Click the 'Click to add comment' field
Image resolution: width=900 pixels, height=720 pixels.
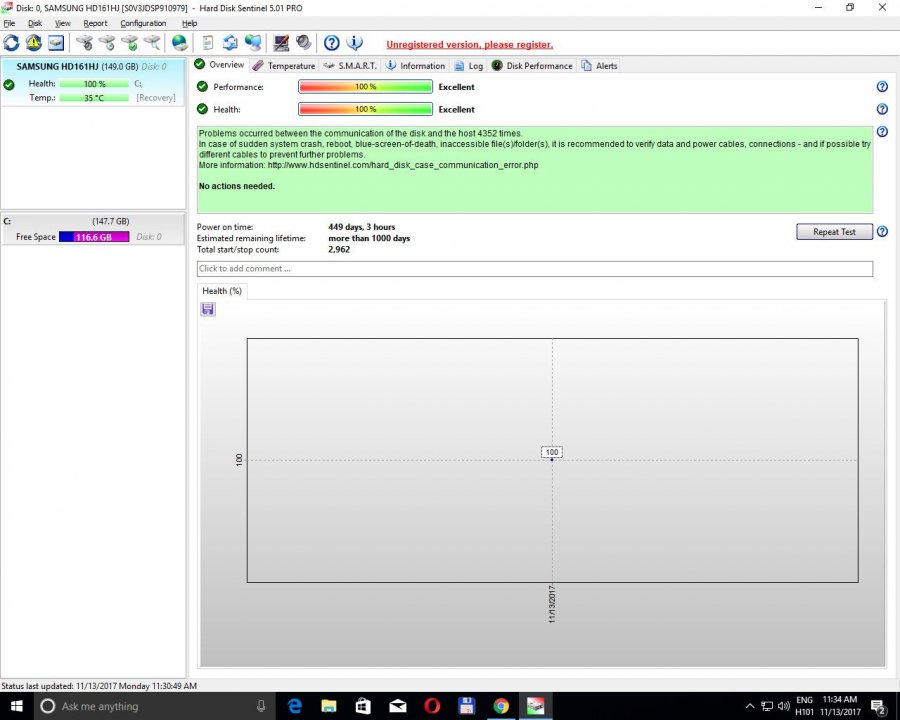(535, 269)
